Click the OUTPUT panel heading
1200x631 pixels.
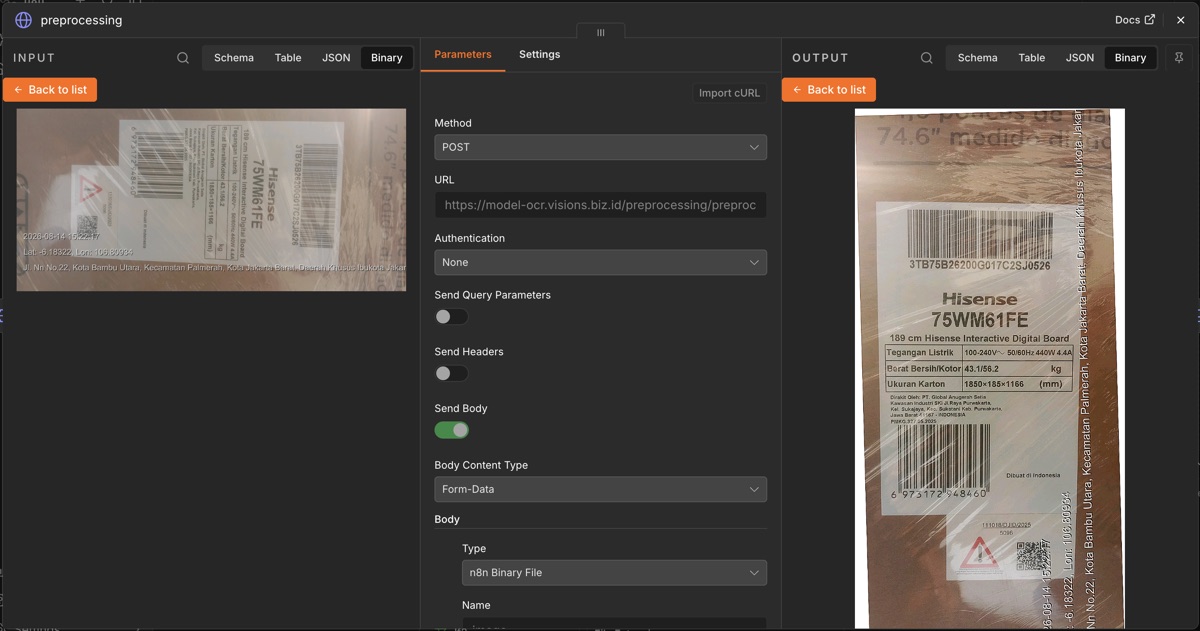click(x=820, y=58)
